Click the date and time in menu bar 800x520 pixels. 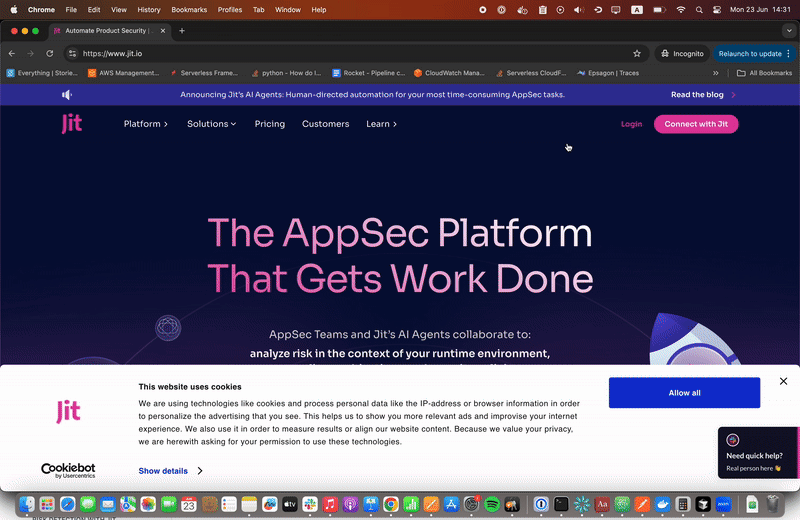point(760,10)
